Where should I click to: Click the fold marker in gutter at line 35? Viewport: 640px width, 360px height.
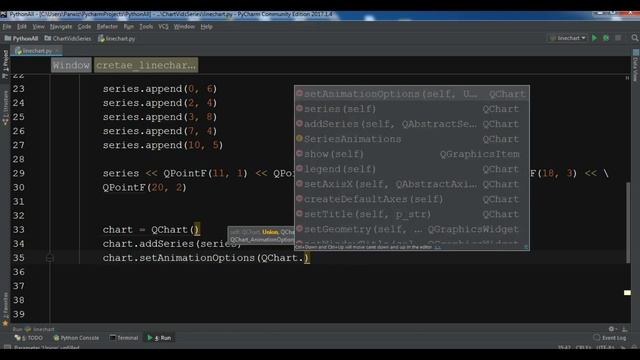click(50, 258)
